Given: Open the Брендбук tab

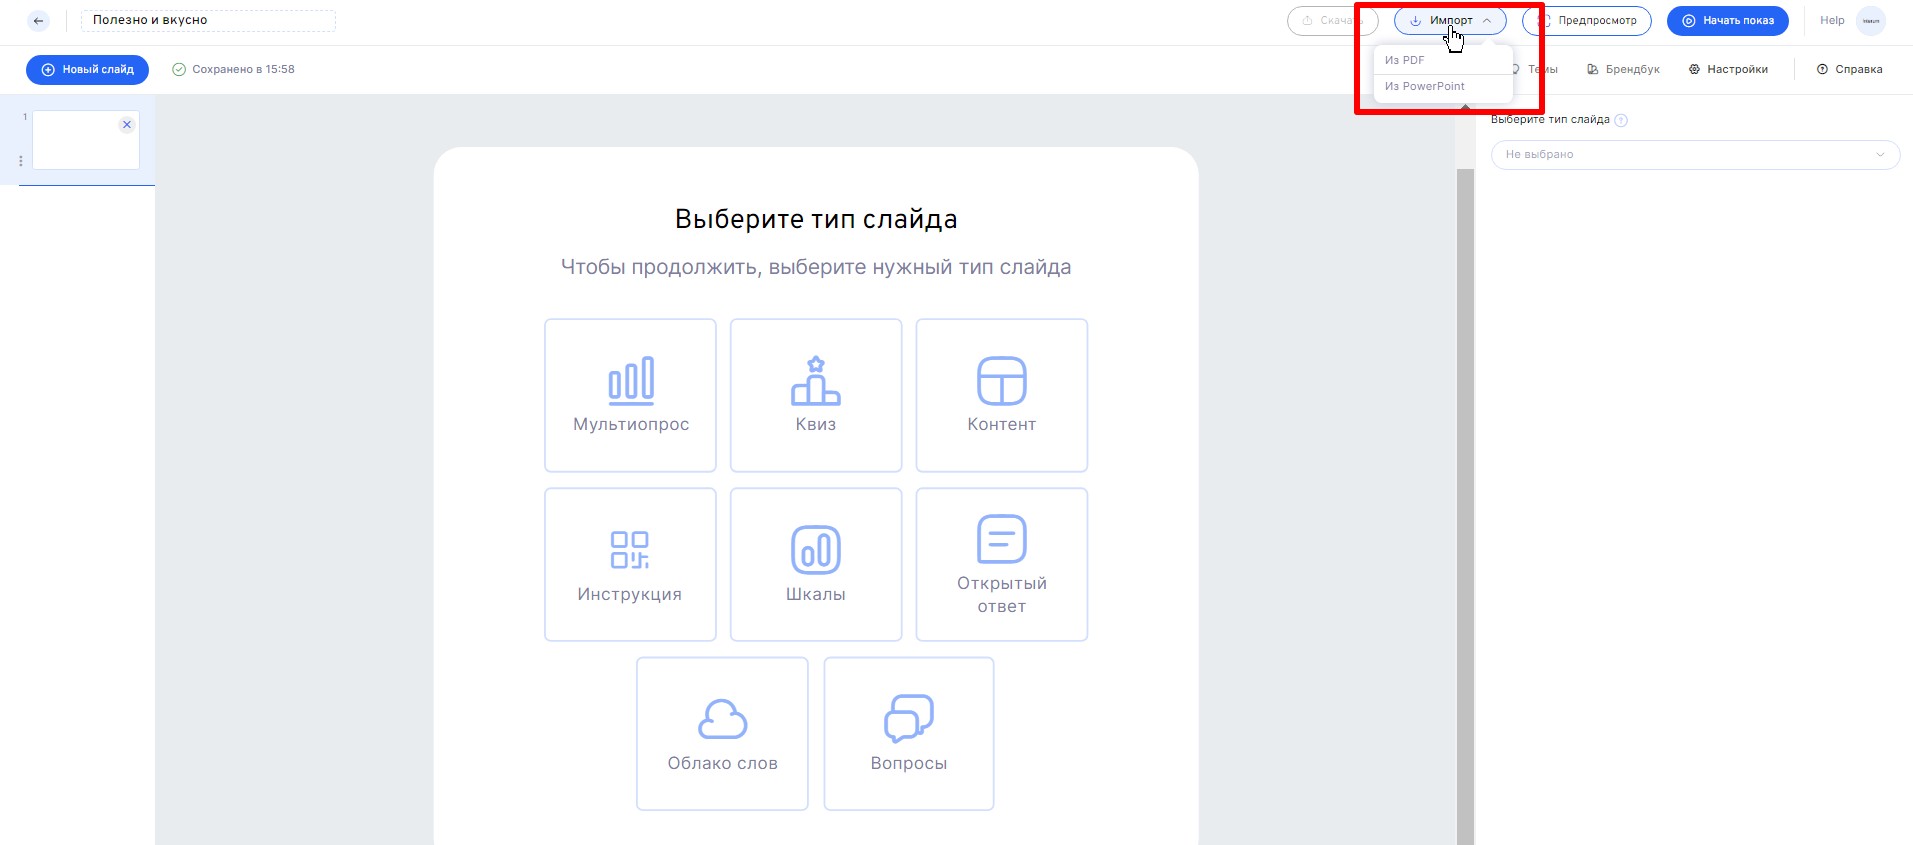Looking at the screenshot, I should click(x=1623, y=69).
